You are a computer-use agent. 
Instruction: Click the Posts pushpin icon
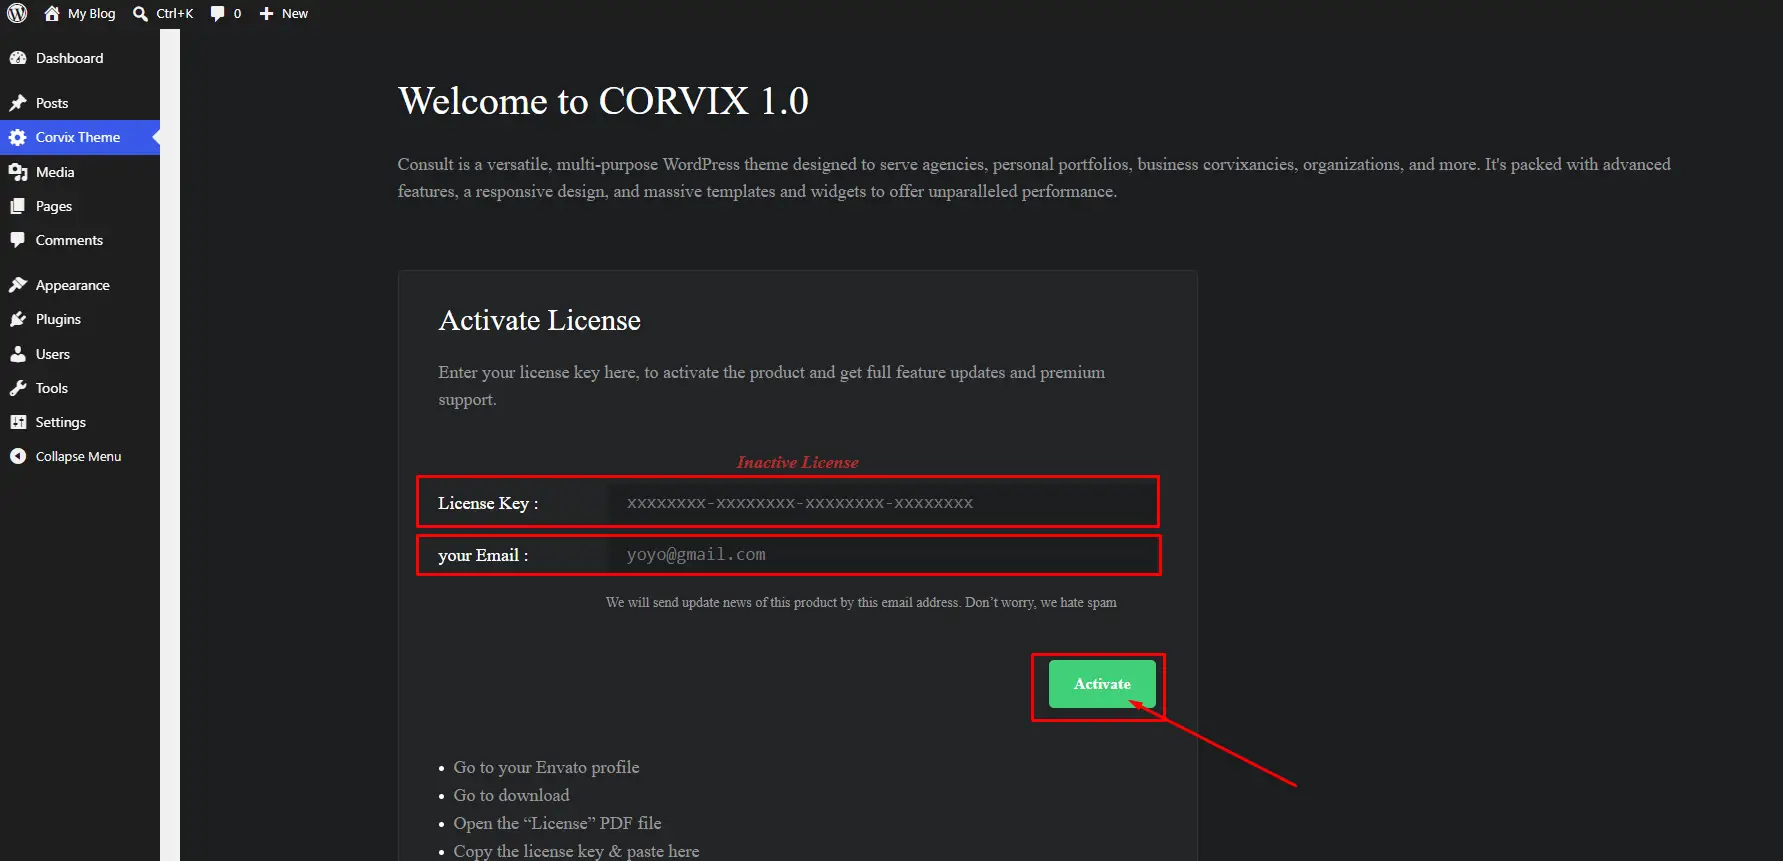18,103
